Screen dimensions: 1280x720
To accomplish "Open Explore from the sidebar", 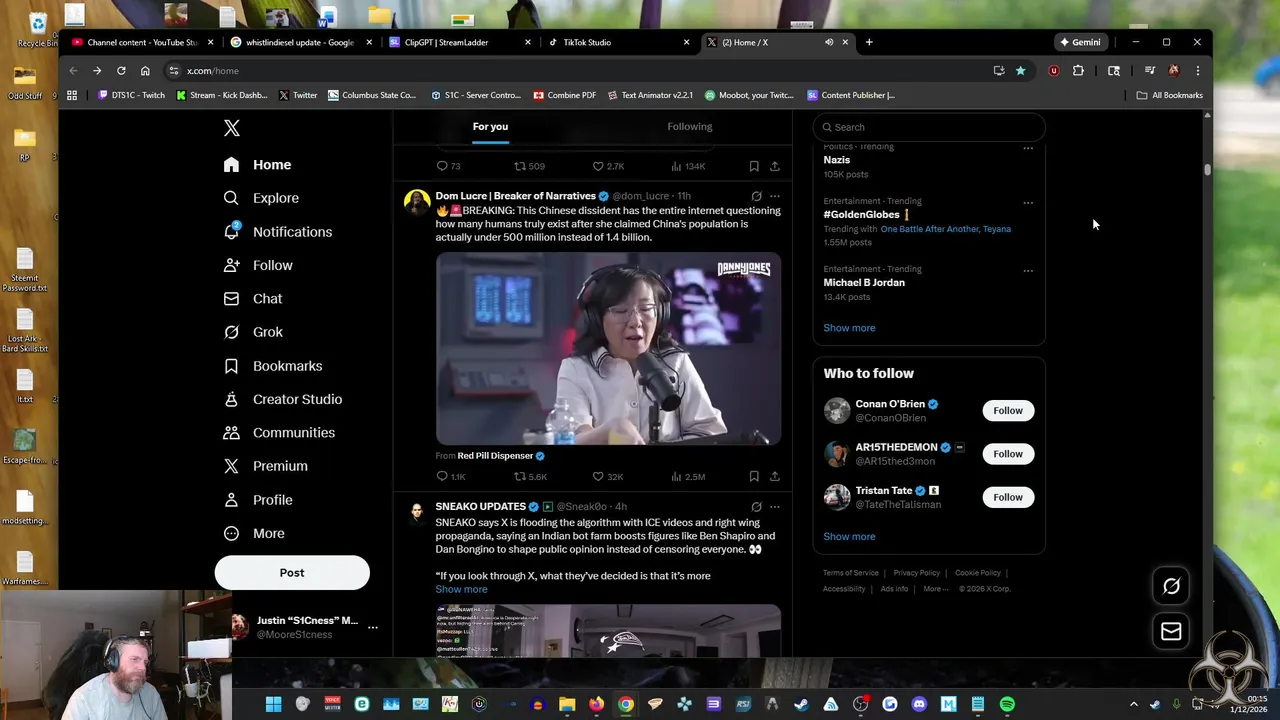I will (262, 198).
